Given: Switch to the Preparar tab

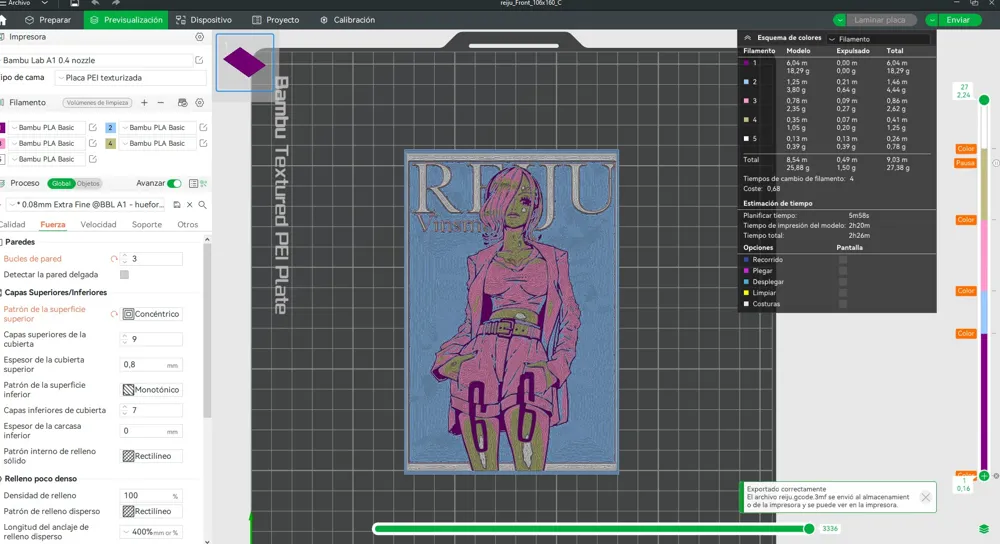Looking at the screenshot, I should click(48, 20).
